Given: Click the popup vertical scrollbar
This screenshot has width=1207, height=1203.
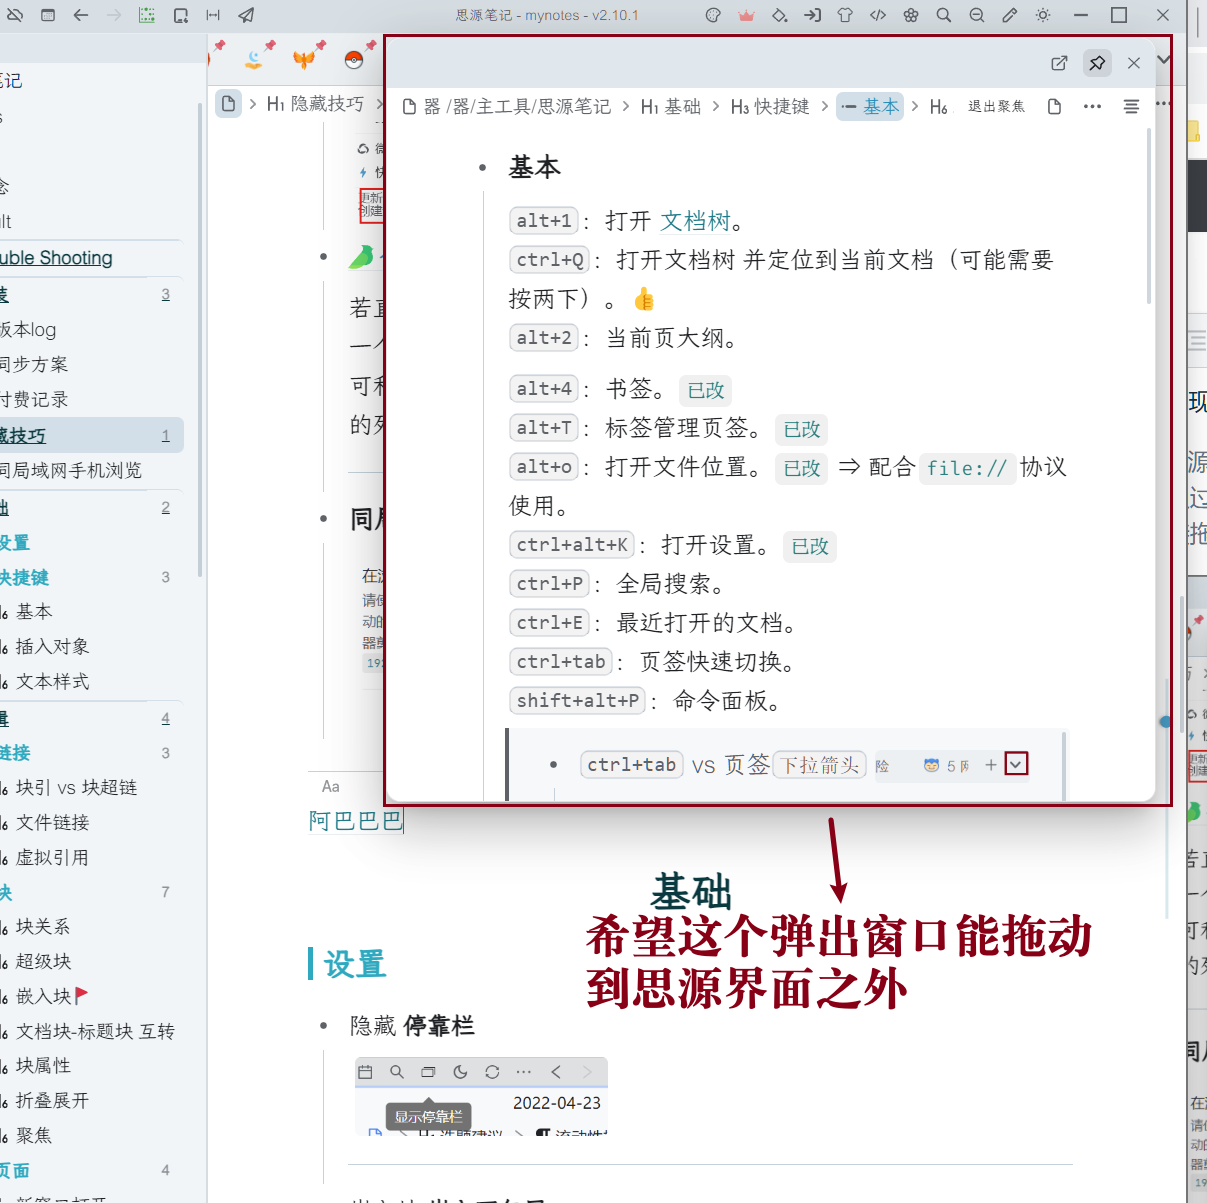Looking at the screenshot, I should click(x=1149, y=215).
